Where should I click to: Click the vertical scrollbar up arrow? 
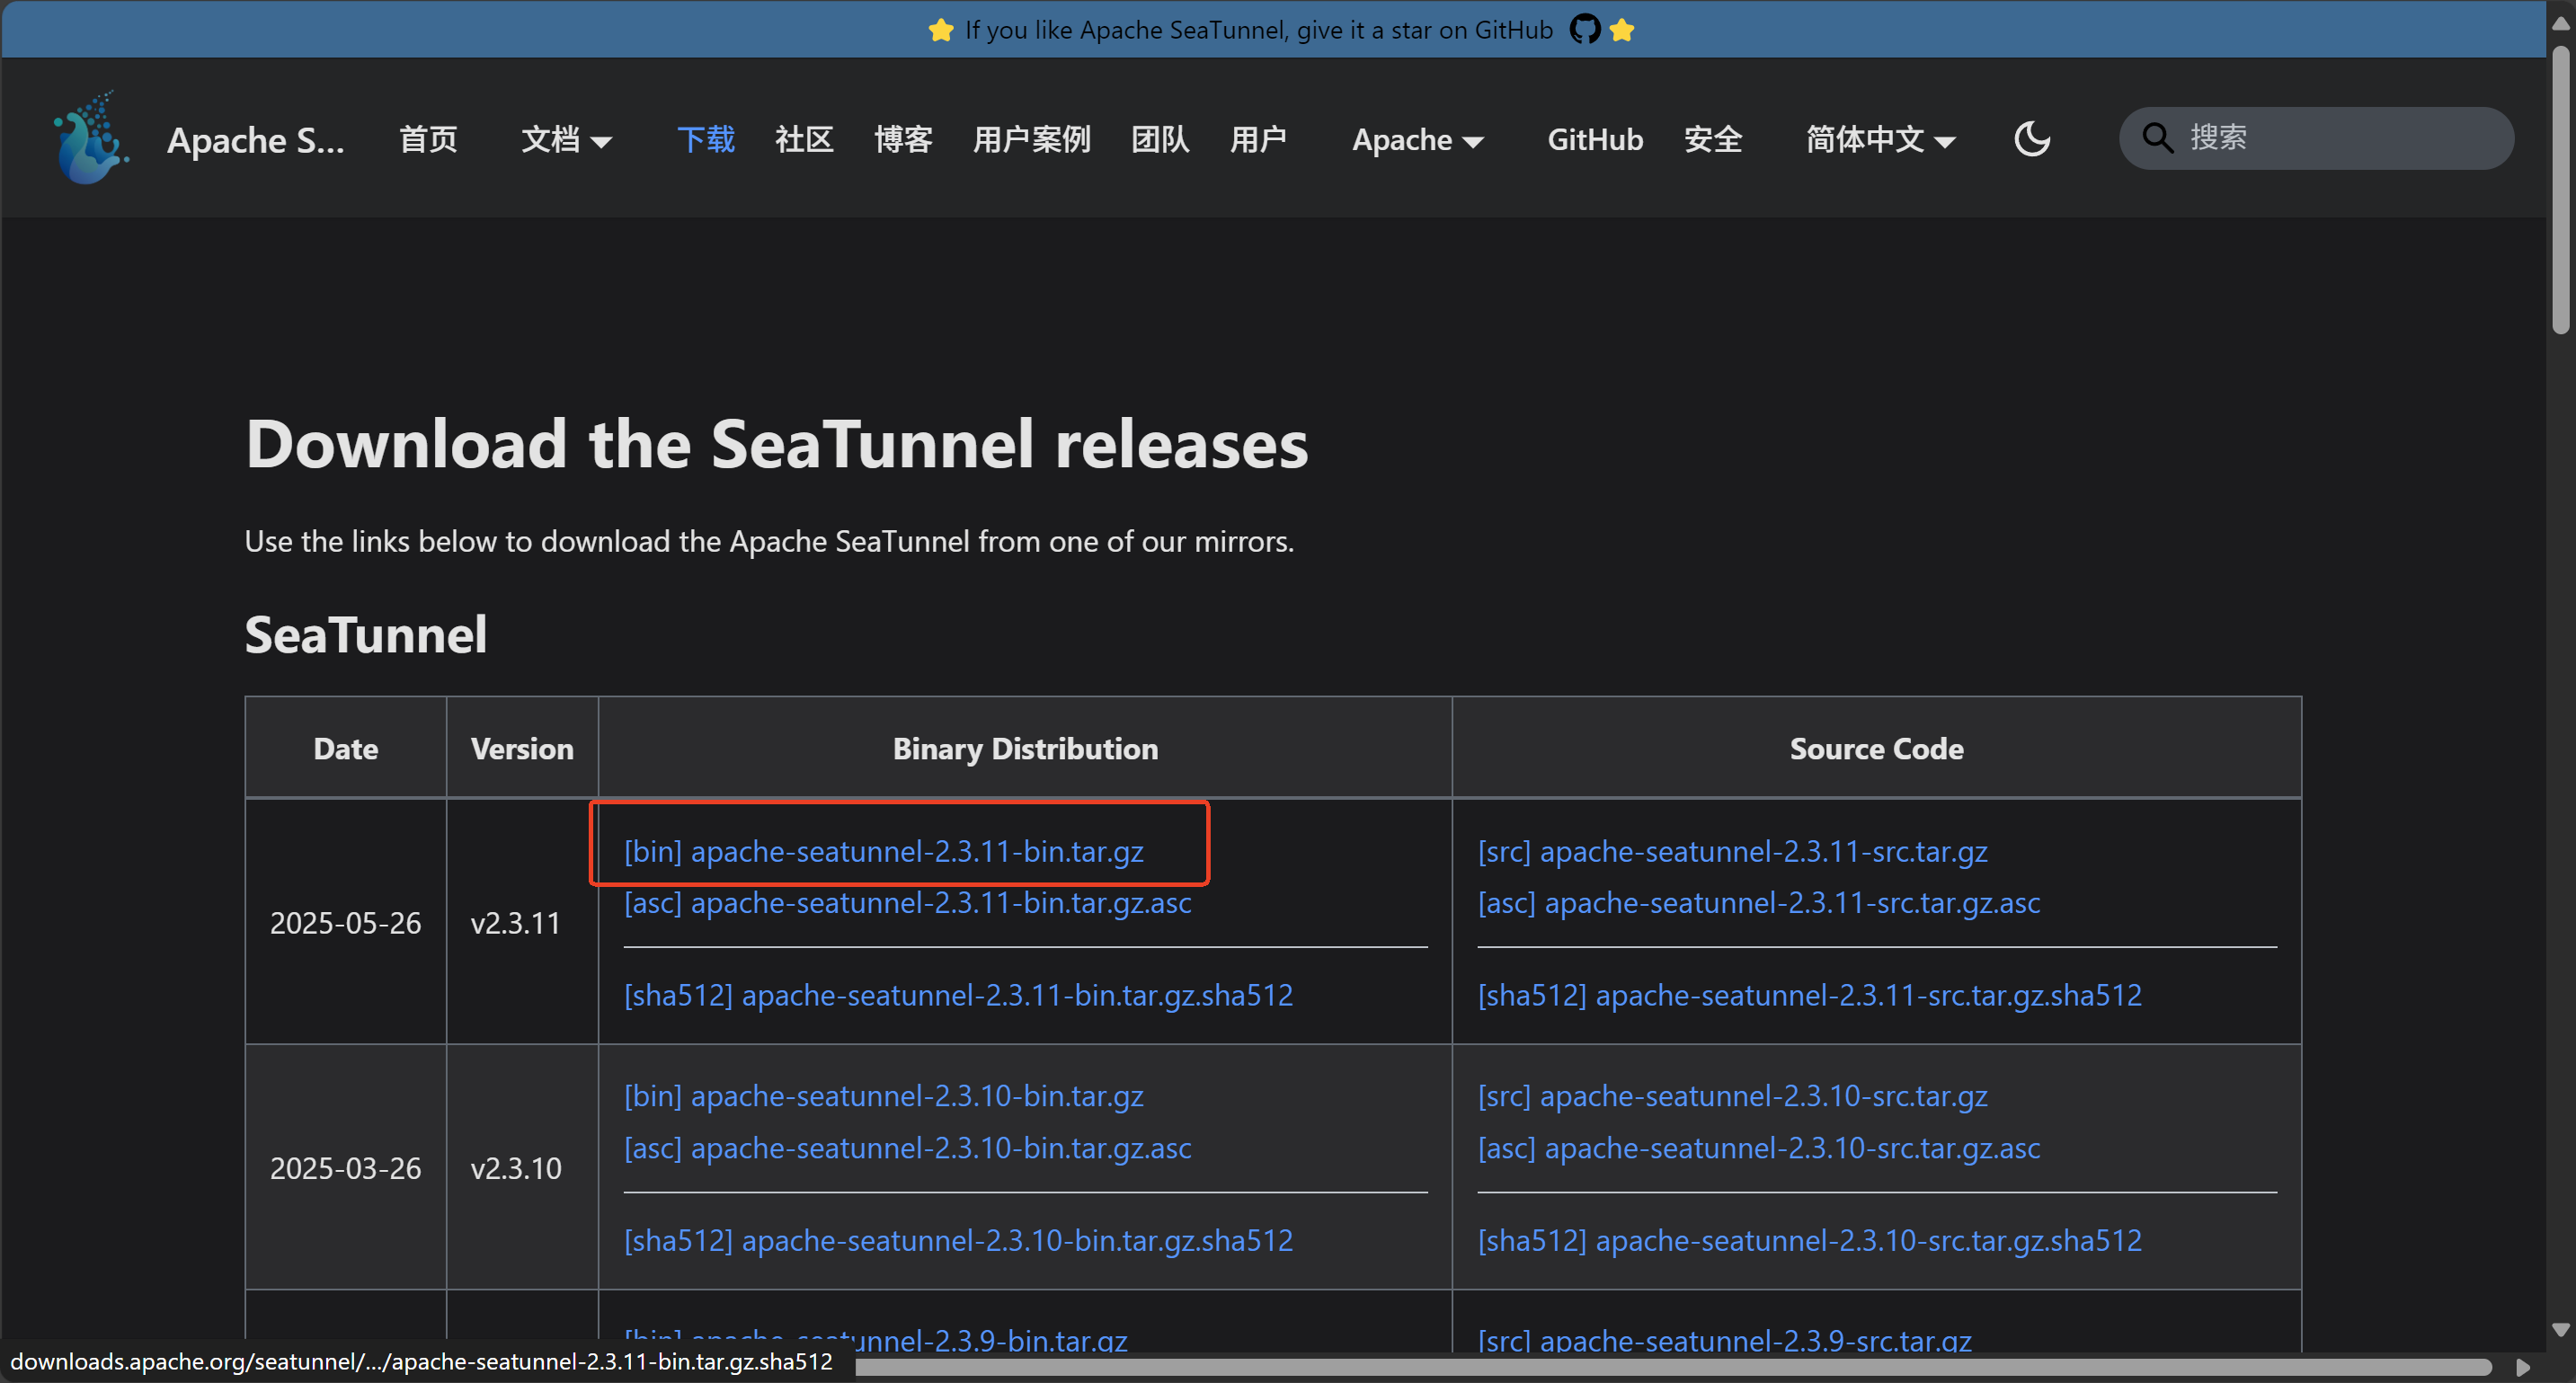pyautogui.click(x=2560, y=24)
